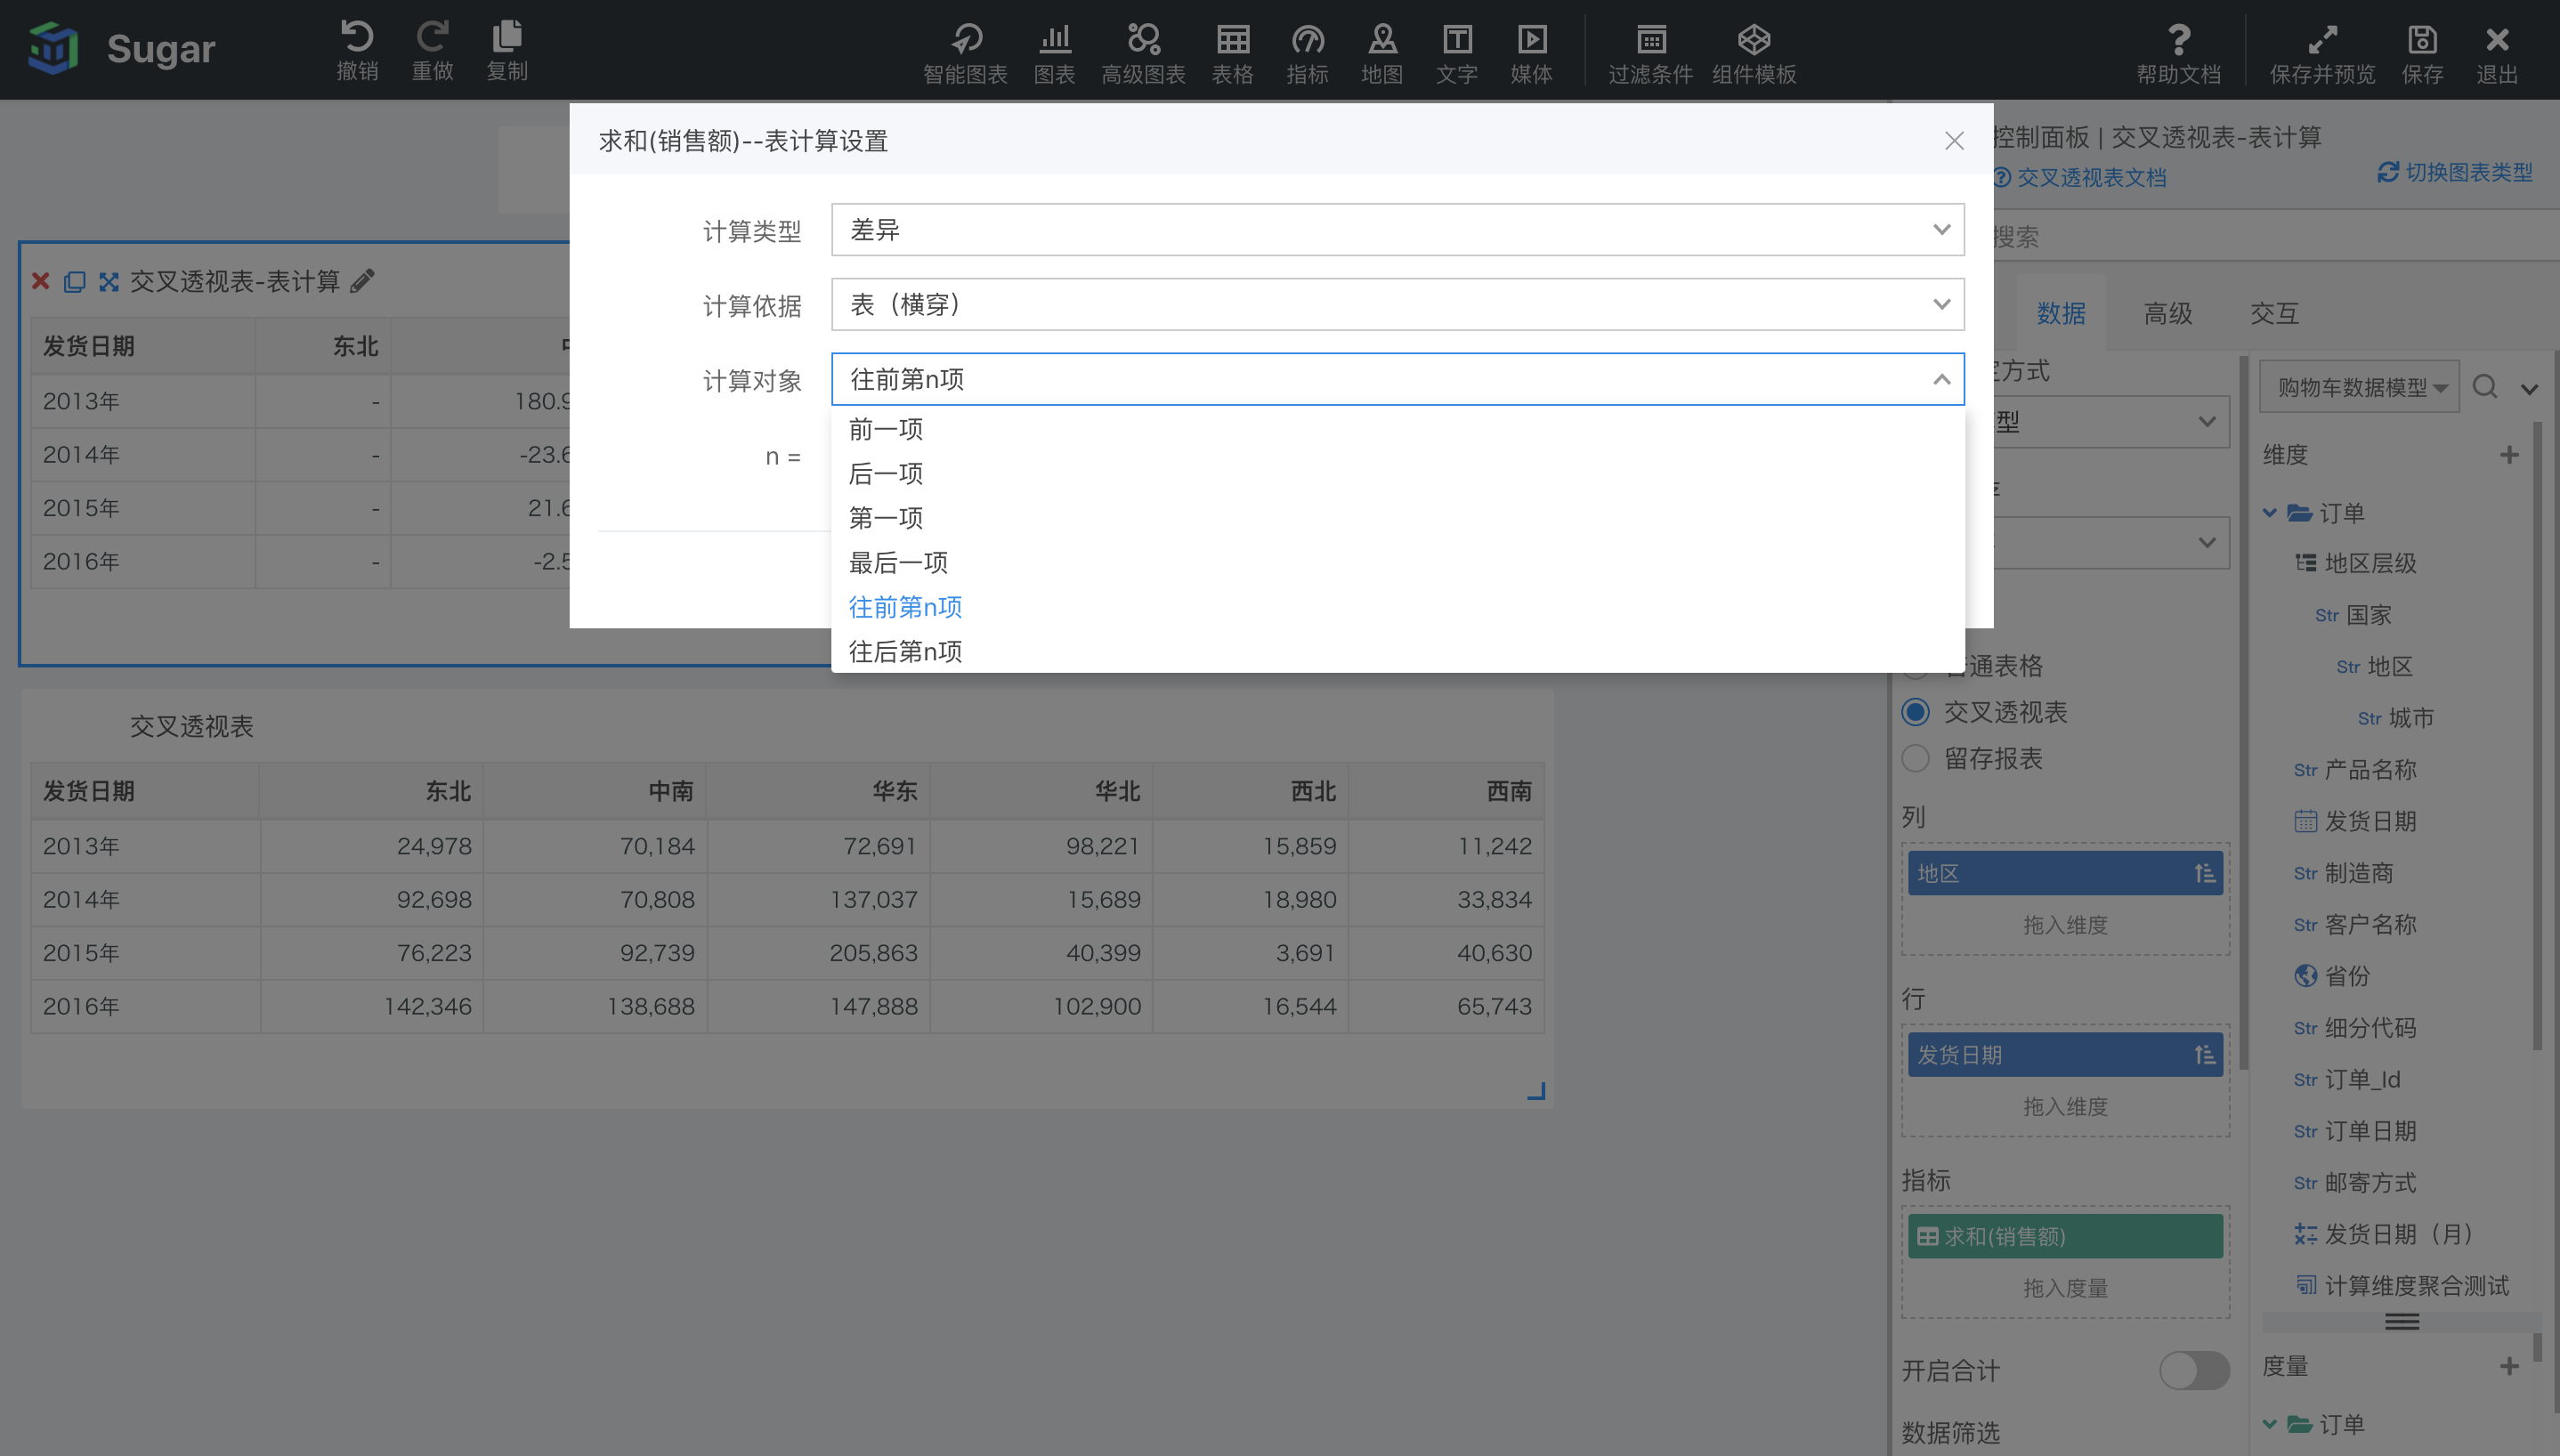Collapse the 计算对象 dropdown showing 往前第n项
Viewport: 2560px width, 1456px height.
1397,379
